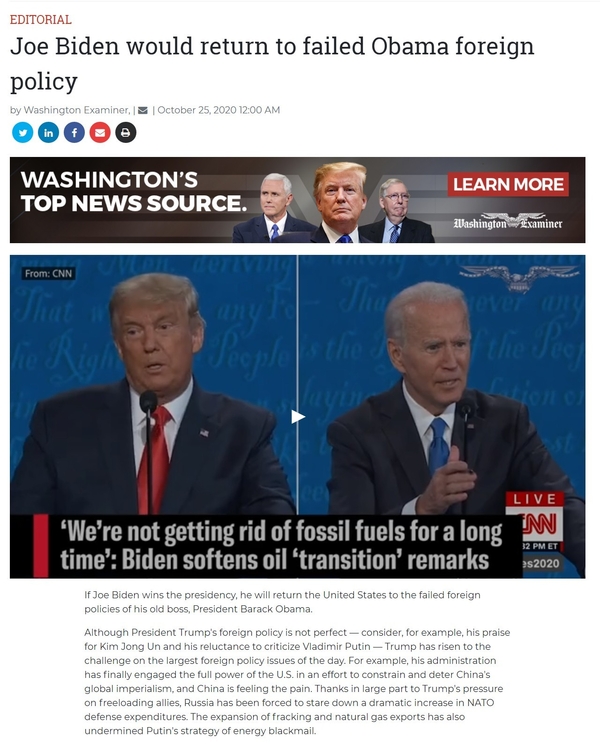Viewport: 600px width, 744px height.
Task: Print the article using printer icon
Action: pos(125,132)
